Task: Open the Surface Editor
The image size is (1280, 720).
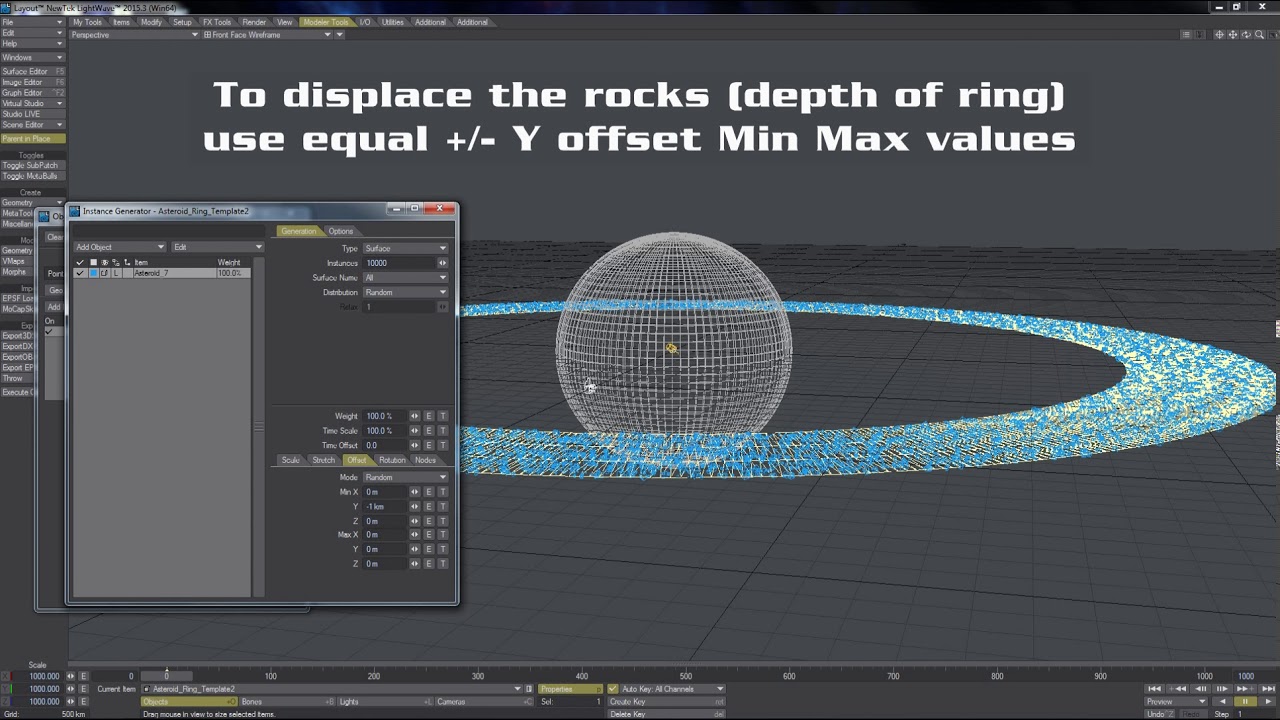Action: [x=32, y=72]
